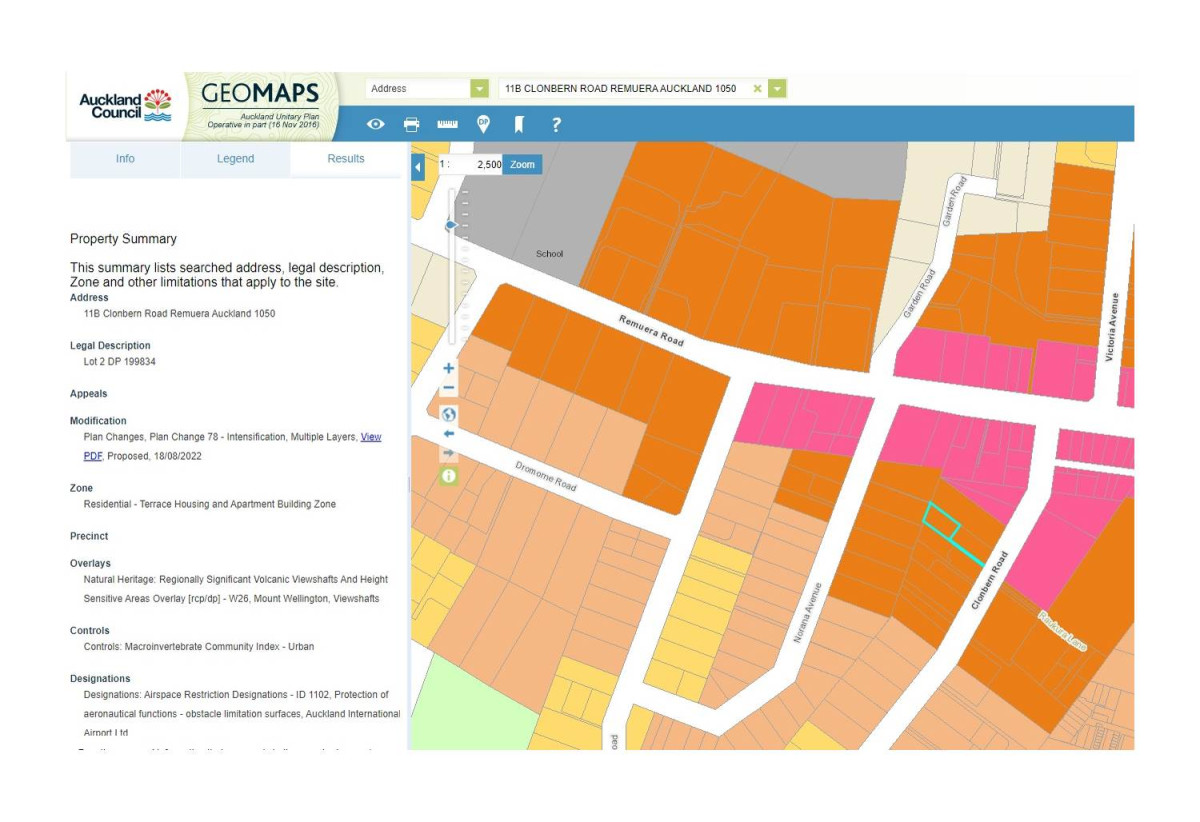
Task: Clear the searched address with X
Action: pyautogui.click(x=757, y=89)
